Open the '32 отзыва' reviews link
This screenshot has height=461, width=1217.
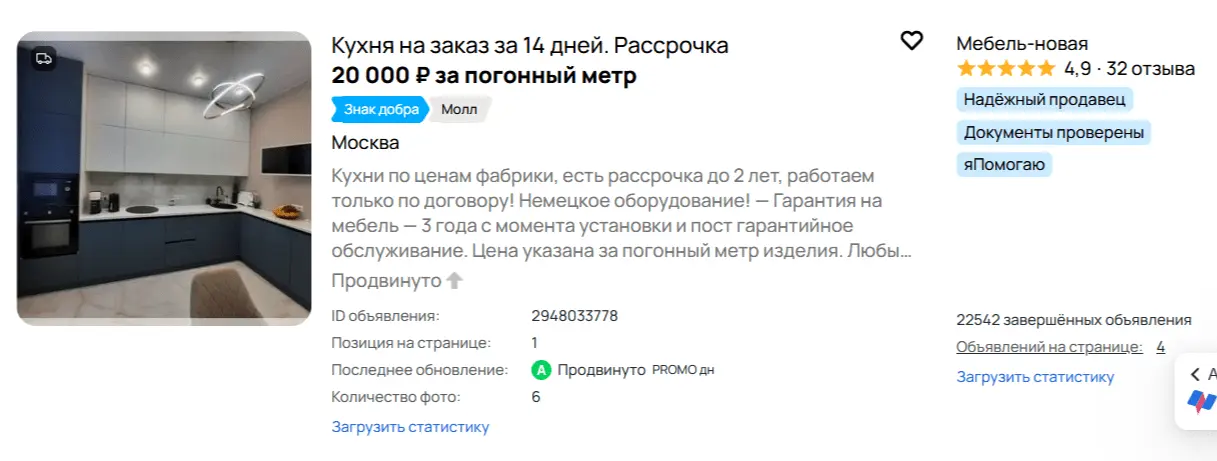[1150, 69]
